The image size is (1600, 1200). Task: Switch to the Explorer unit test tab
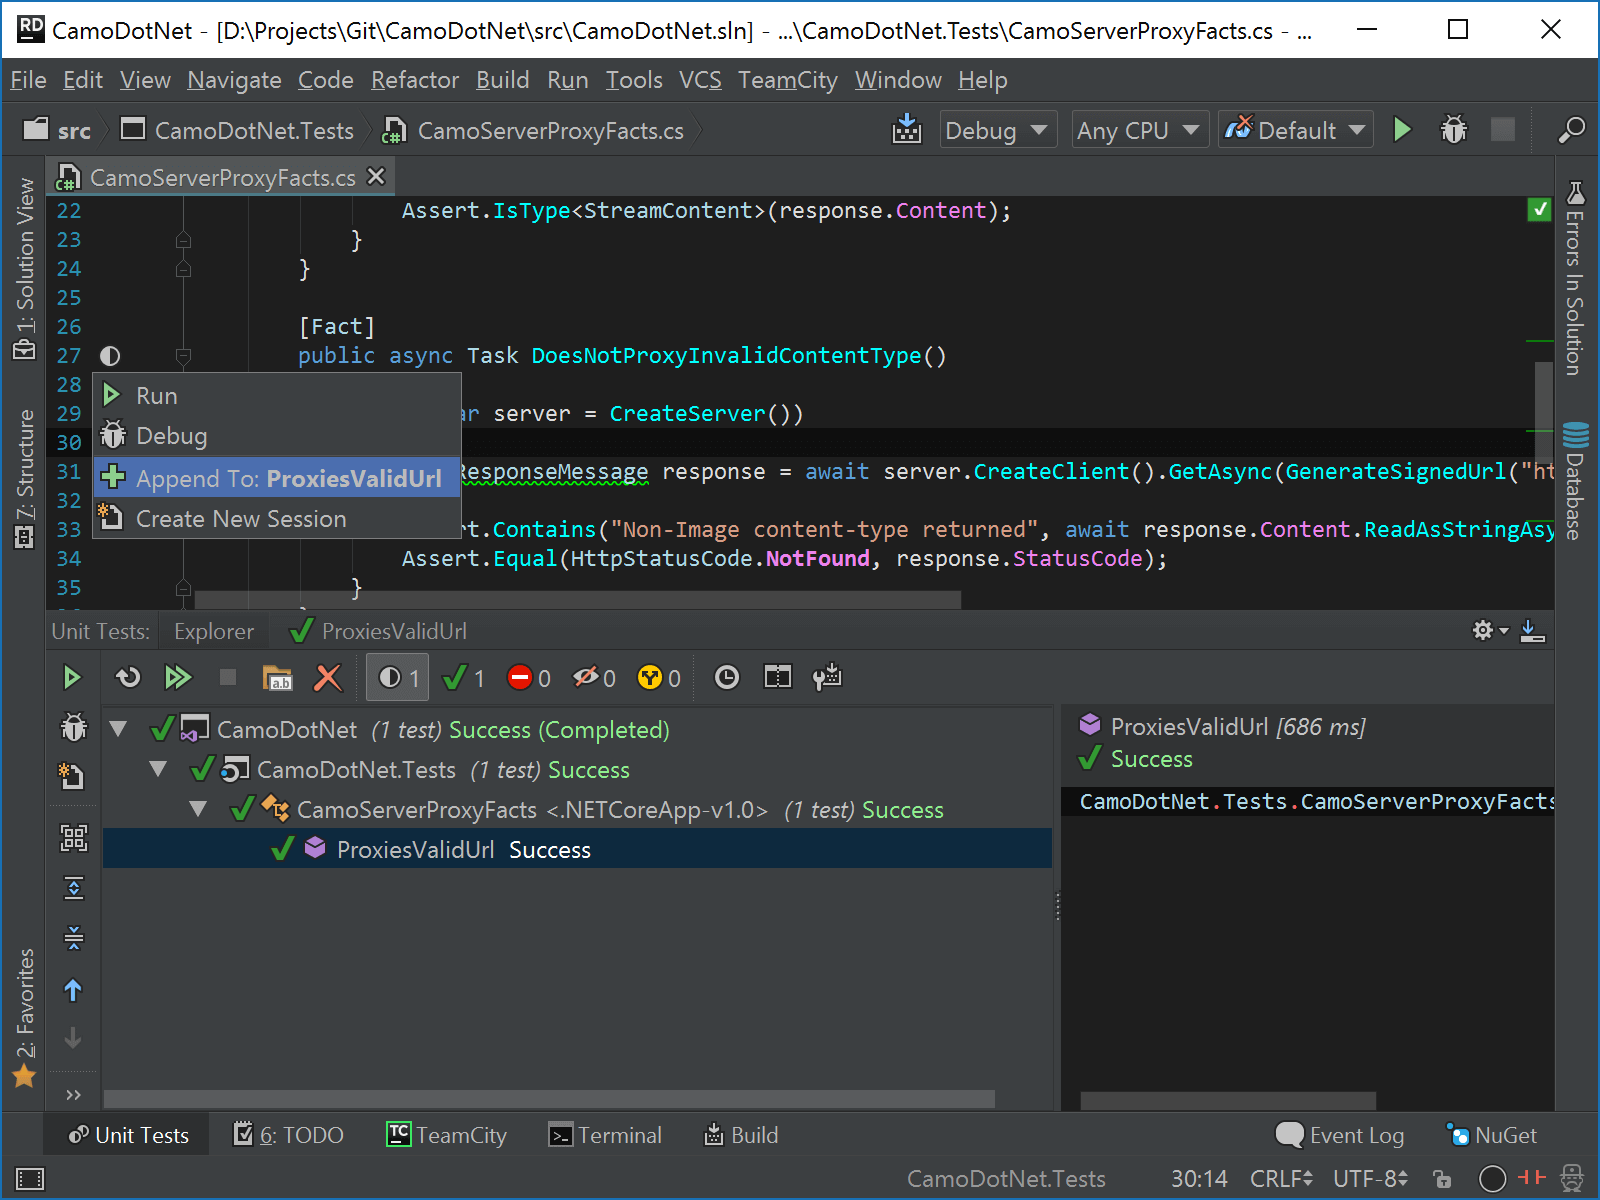tap(214, 631)
